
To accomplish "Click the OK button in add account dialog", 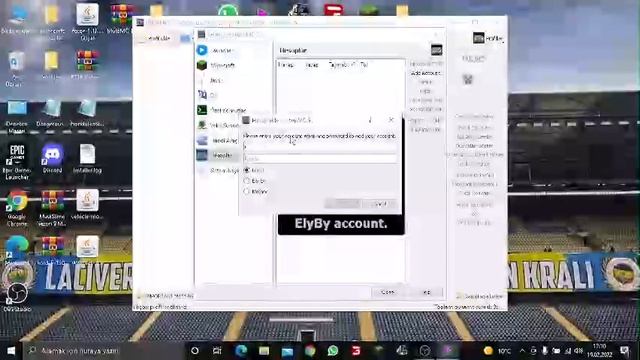I will click(343, 204).
